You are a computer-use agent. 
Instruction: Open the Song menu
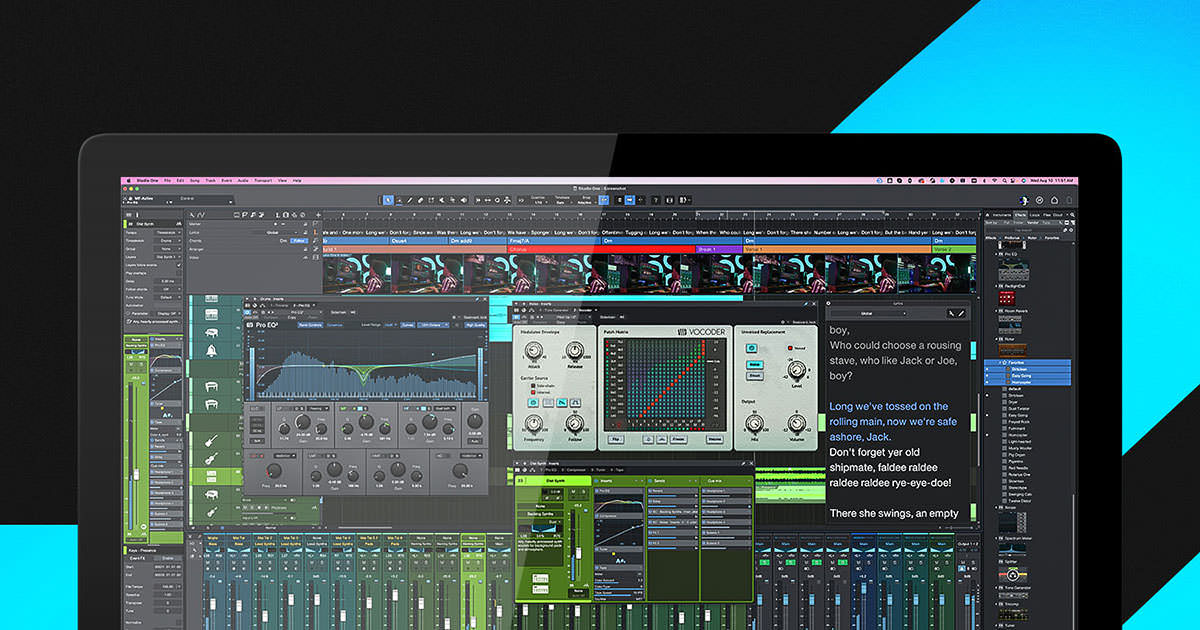coord(195,180)
